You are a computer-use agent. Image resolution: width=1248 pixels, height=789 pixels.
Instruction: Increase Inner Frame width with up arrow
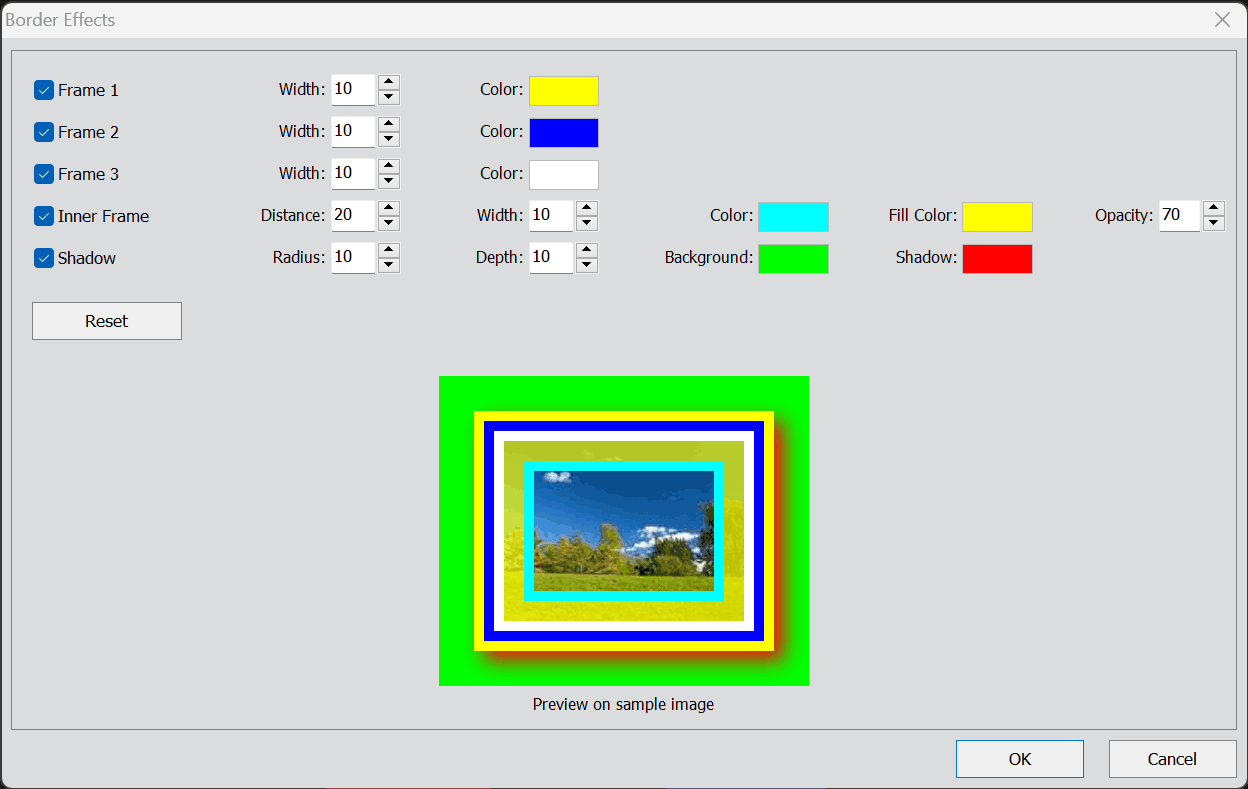[587, 208]
